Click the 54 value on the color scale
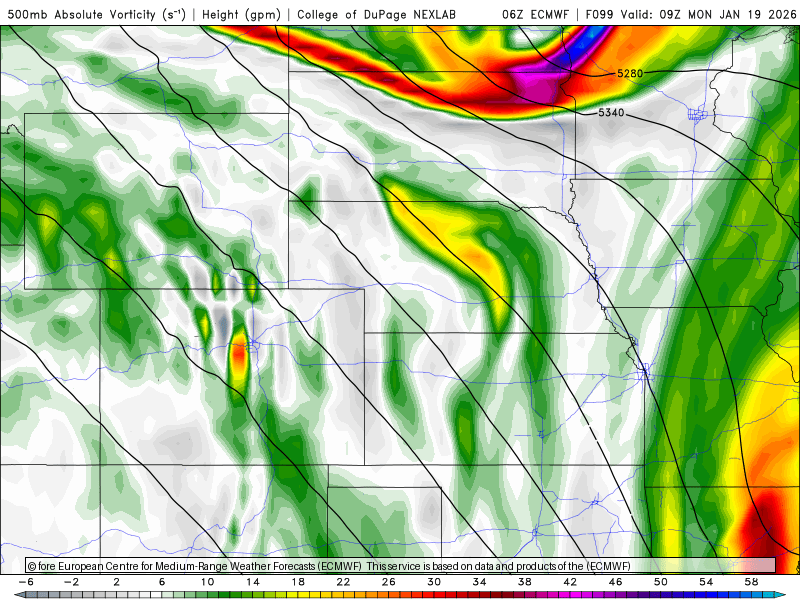This screenshot has height=600, width=800. pyautogui.click(x=706, y=582)
